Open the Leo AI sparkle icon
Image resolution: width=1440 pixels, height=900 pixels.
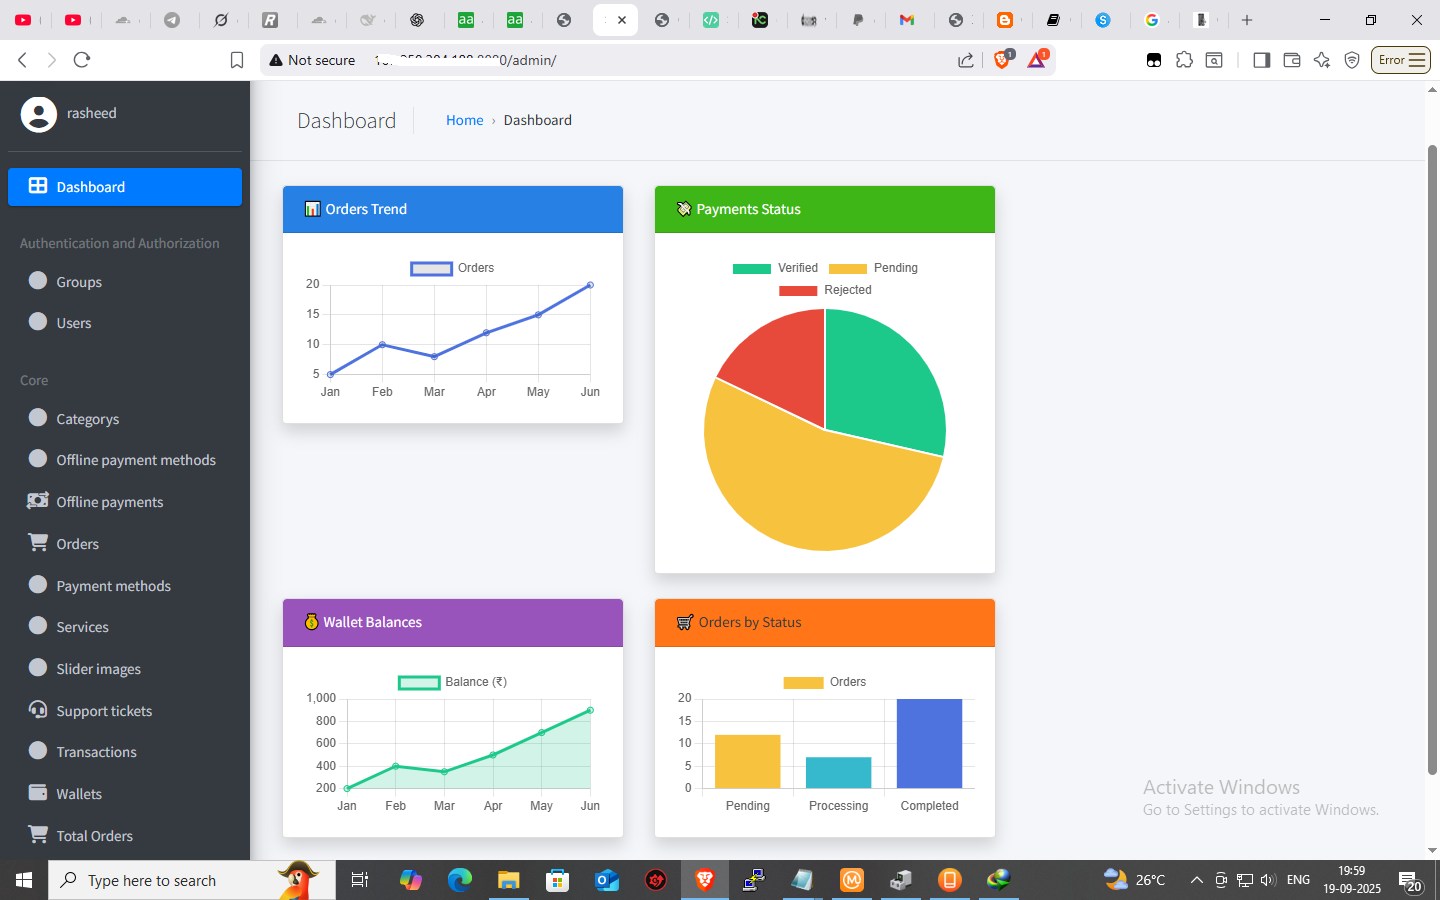[x=1322, y=60]
